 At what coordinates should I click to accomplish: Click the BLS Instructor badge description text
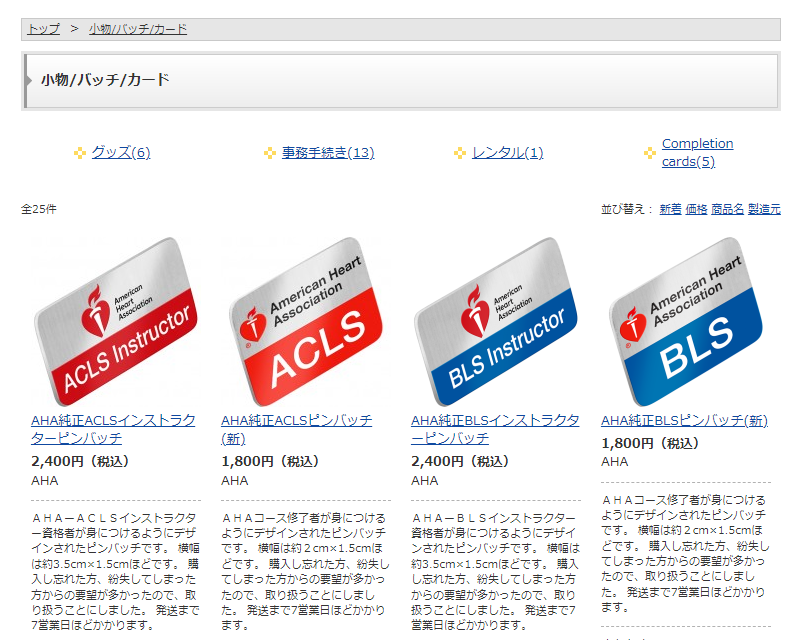[x=496, y=572]
